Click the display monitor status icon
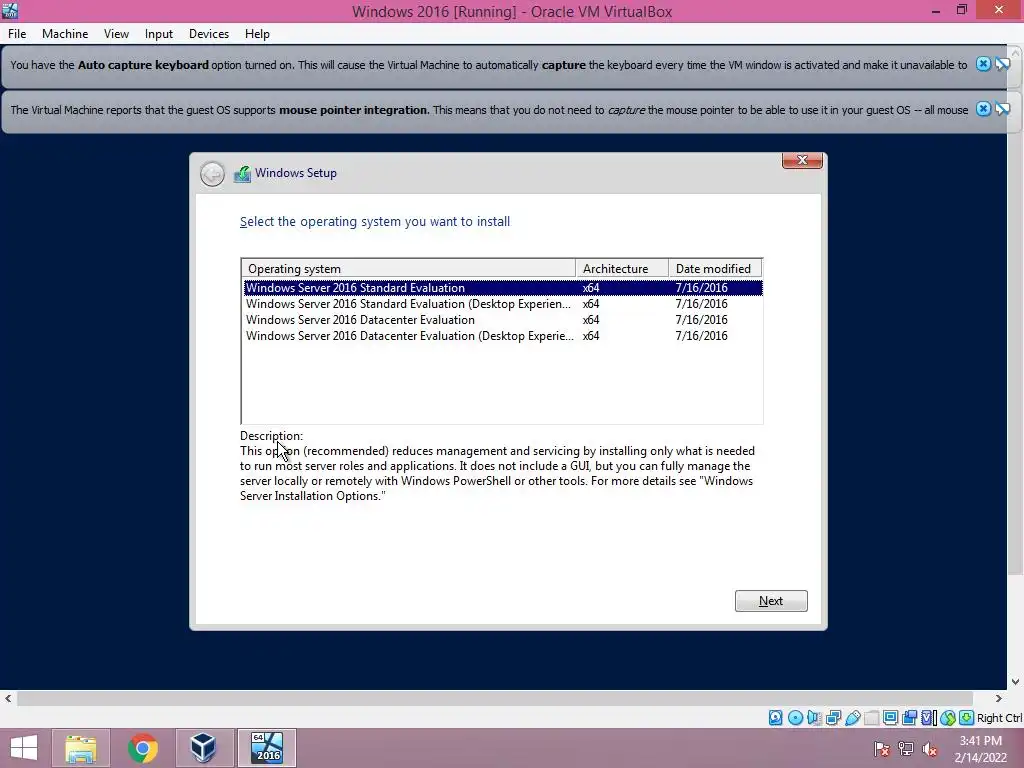1024x768 pixels. tap(890, 718)
